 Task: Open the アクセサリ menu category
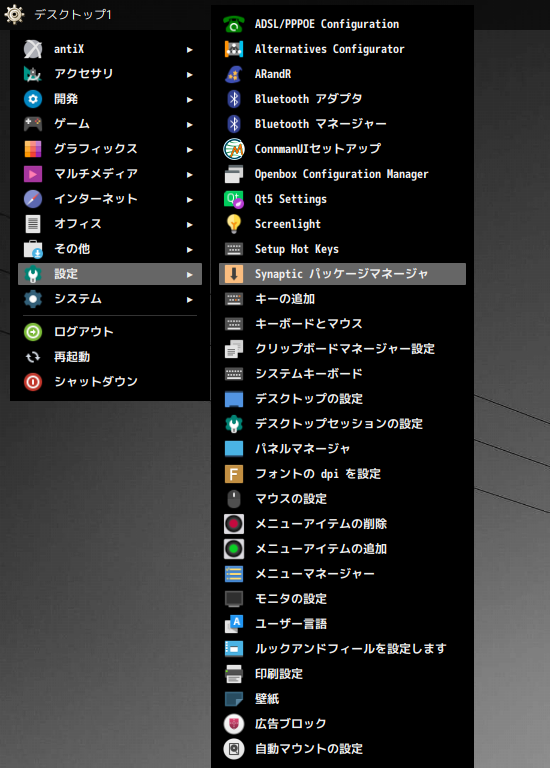click(110, 74)
